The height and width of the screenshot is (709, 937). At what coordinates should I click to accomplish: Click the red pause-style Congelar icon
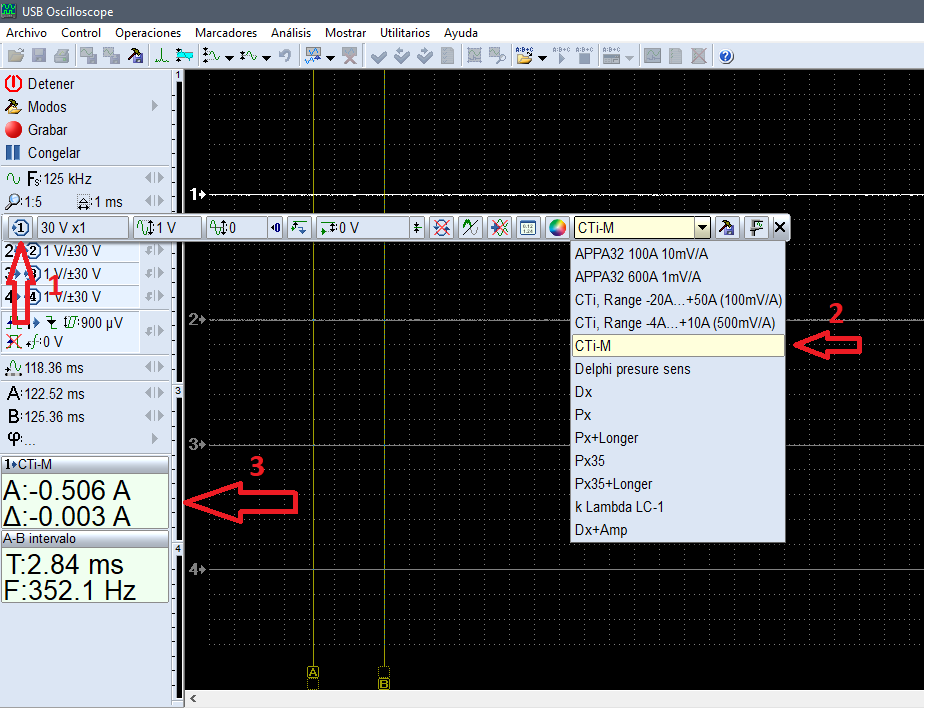14,153
